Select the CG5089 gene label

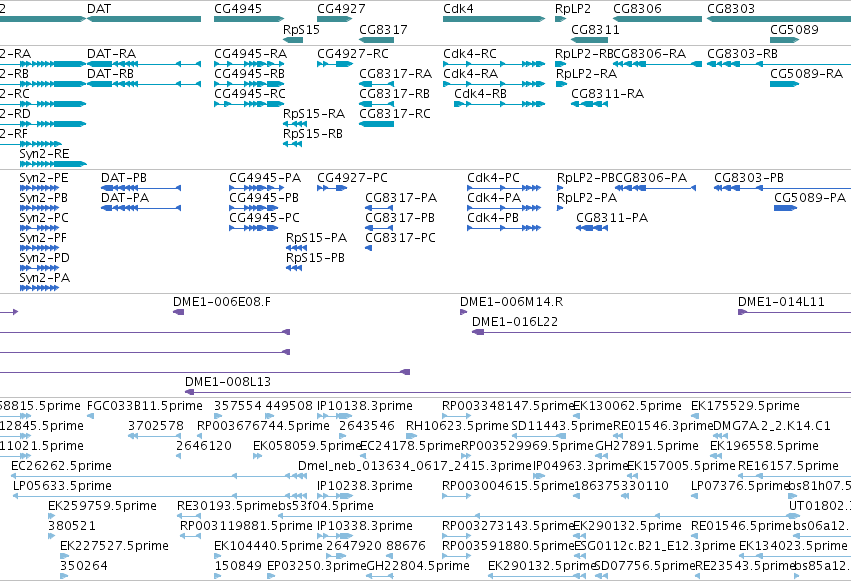click(794, 29)
